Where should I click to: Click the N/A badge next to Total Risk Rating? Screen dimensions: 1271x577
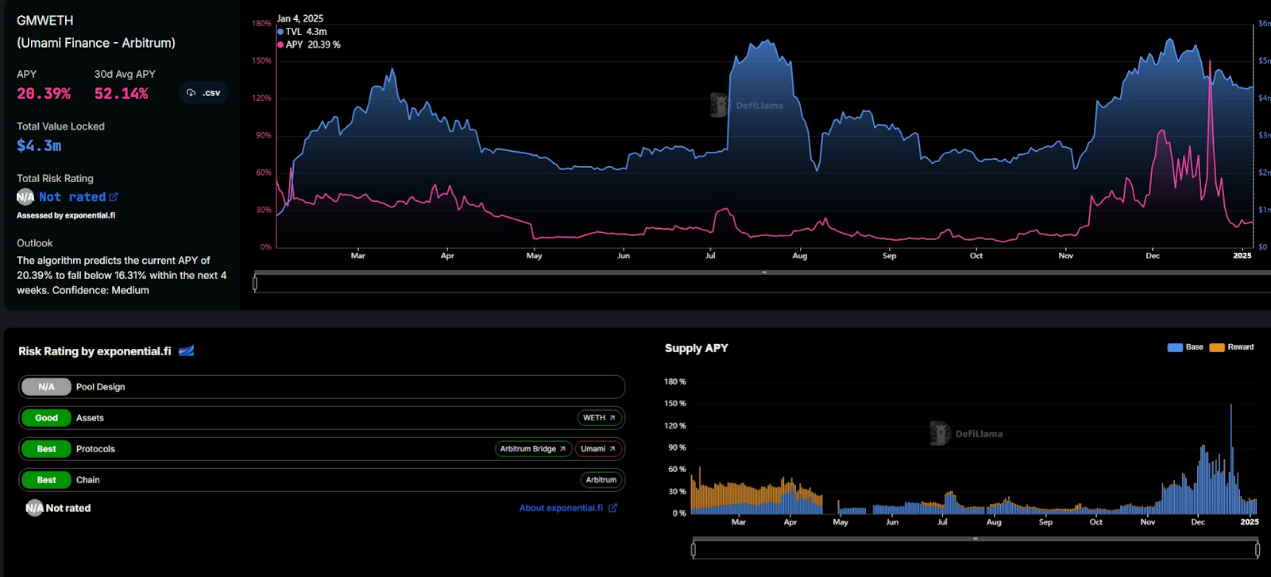click(26, 197)
